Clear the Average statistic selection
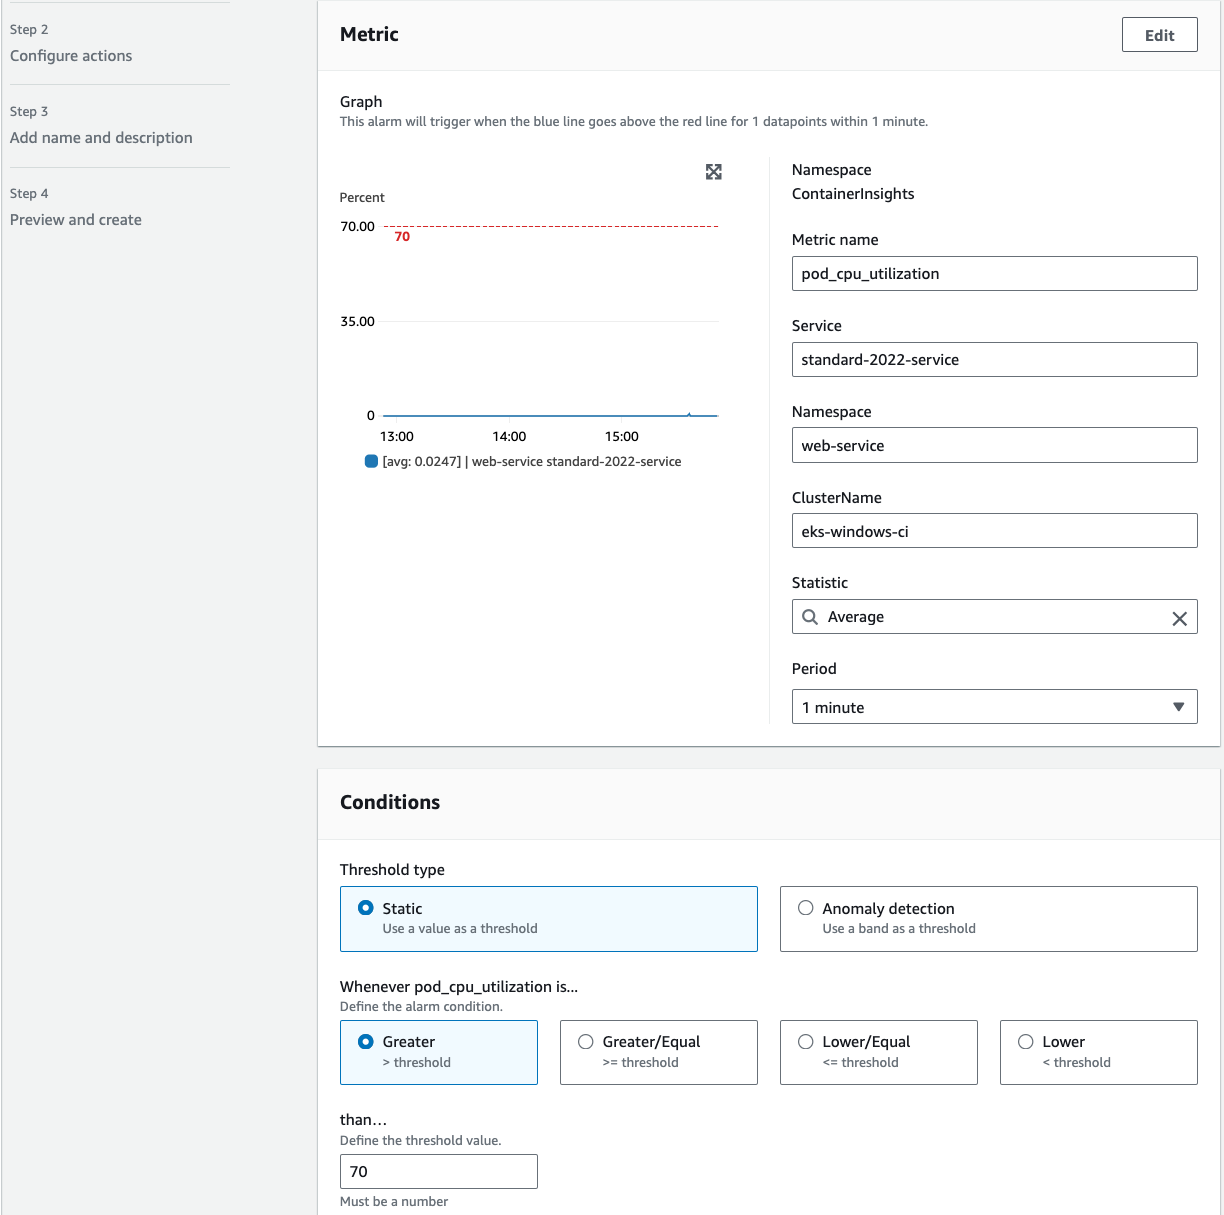The height and width of the screenshot is (1215, 1224). 1179,618
